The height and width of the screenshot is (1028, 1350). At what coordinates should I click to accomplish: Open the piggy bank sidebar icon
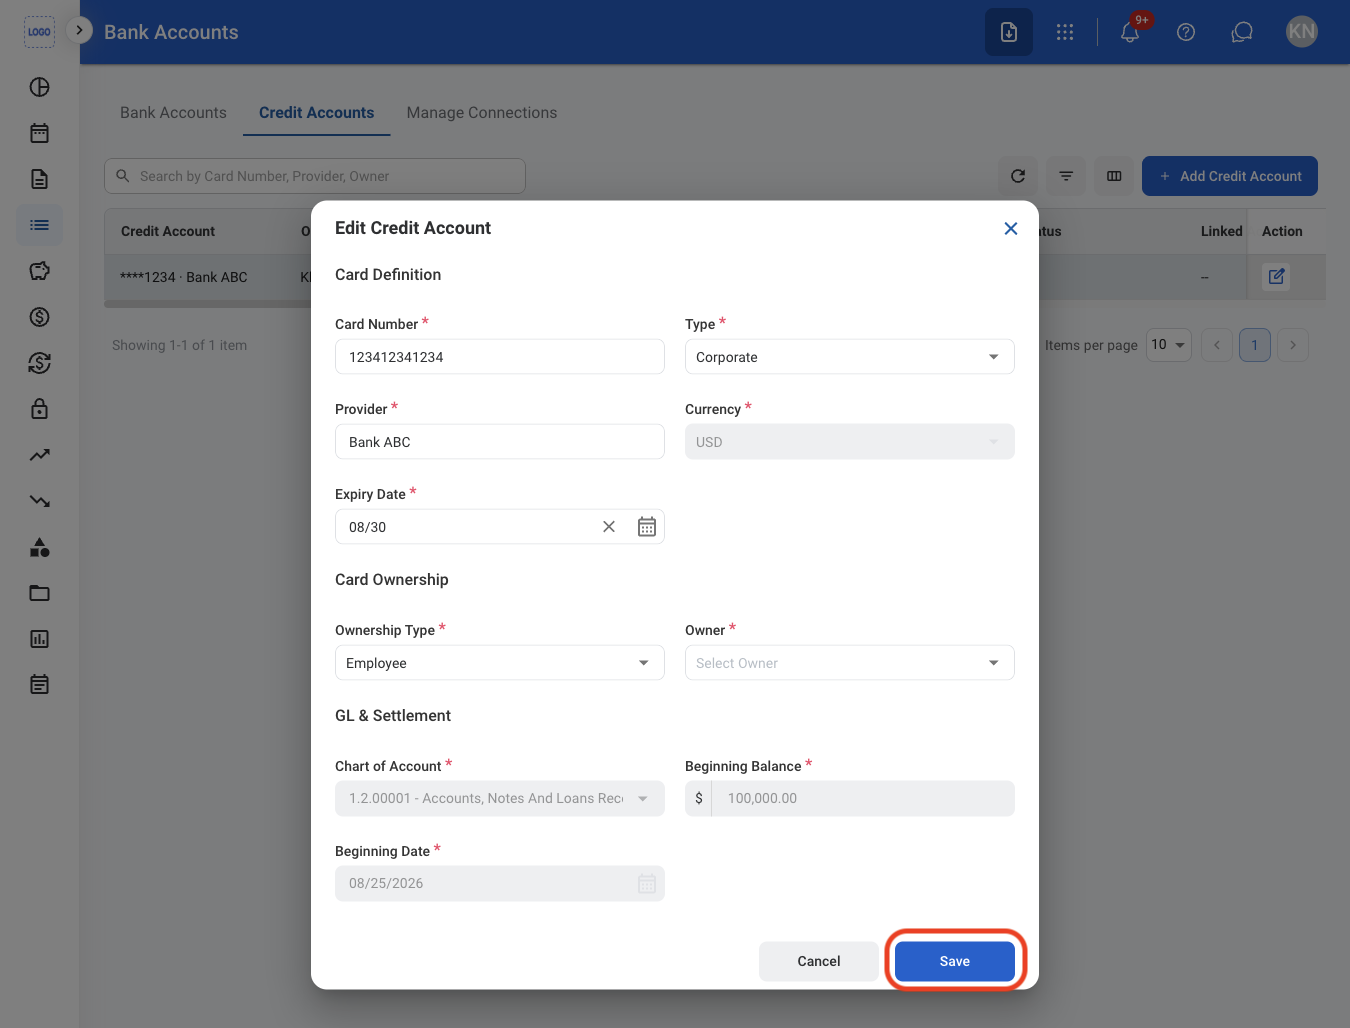click(39, 271)
